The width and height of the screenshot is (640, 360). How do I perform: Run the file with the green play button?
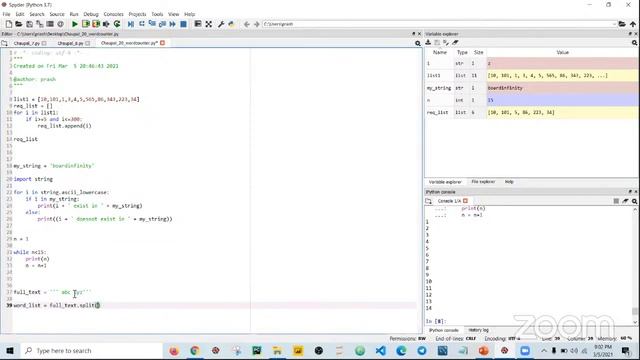click(75, 24)
